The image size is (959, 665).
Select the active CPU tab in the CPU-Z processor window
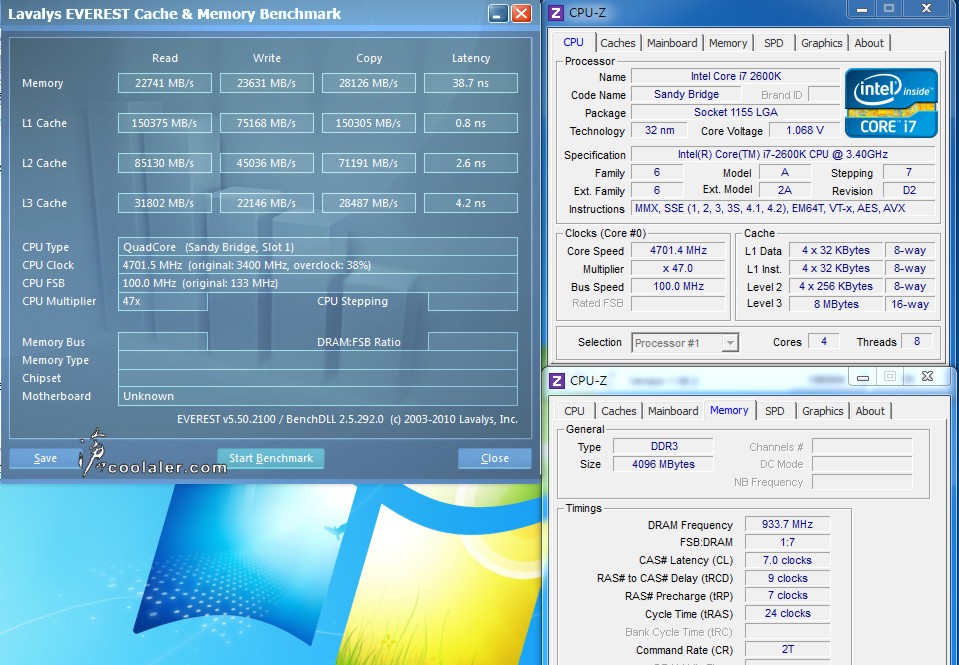(573, 42)
